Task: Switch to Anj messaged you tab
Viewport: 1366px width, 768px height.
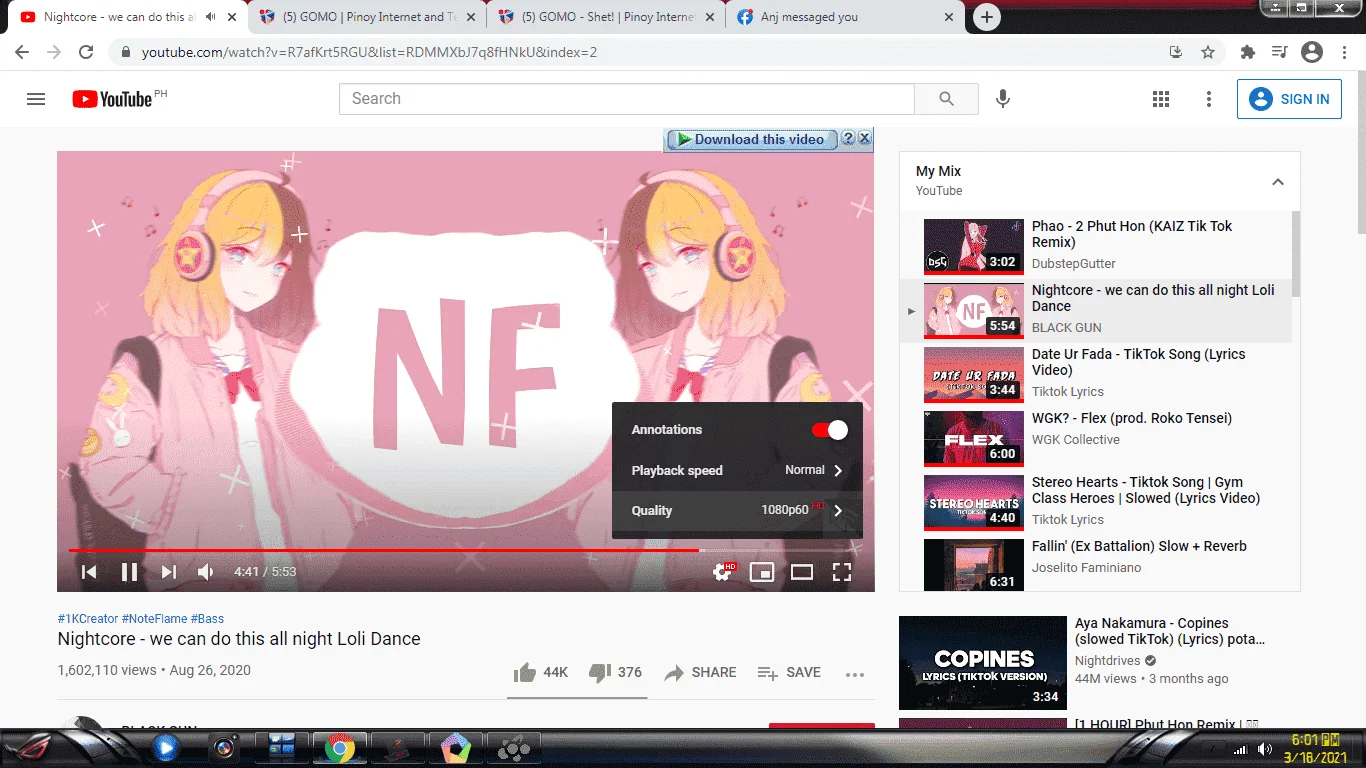Action: [x=846, y=17]
